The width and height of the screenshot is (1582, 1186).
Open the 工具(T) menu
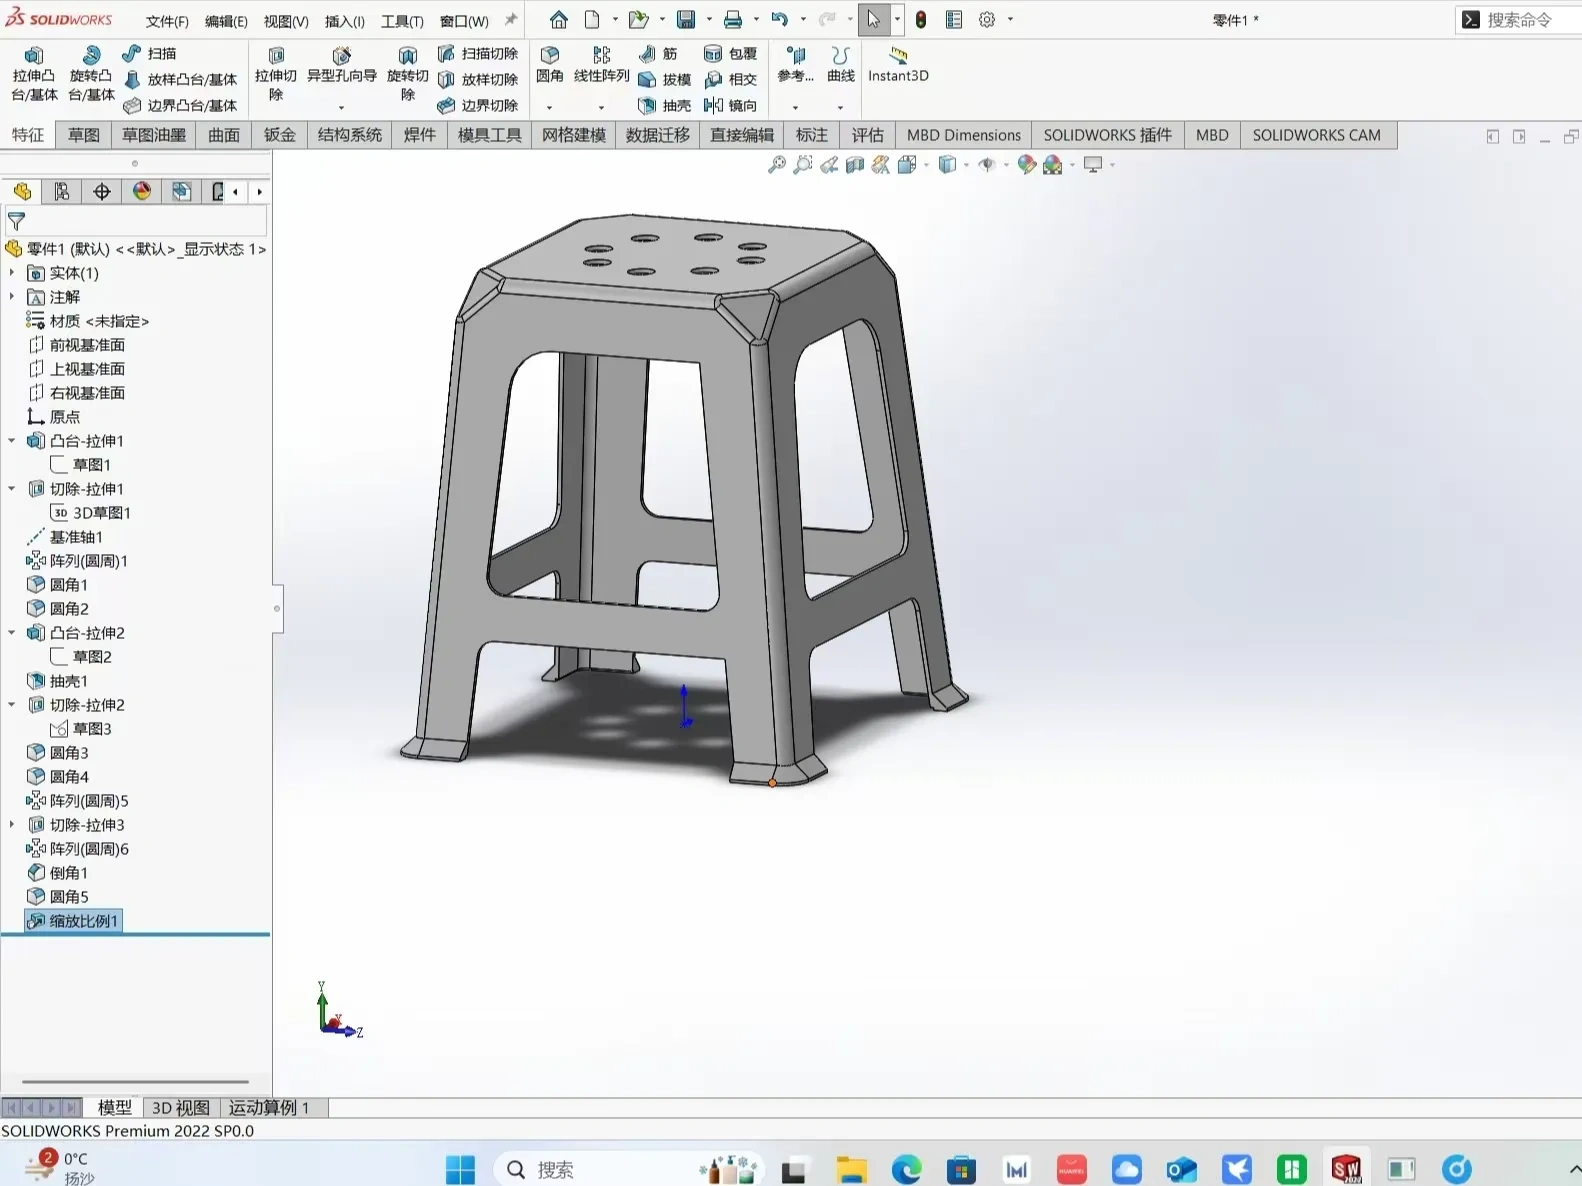tap(402, 21)
